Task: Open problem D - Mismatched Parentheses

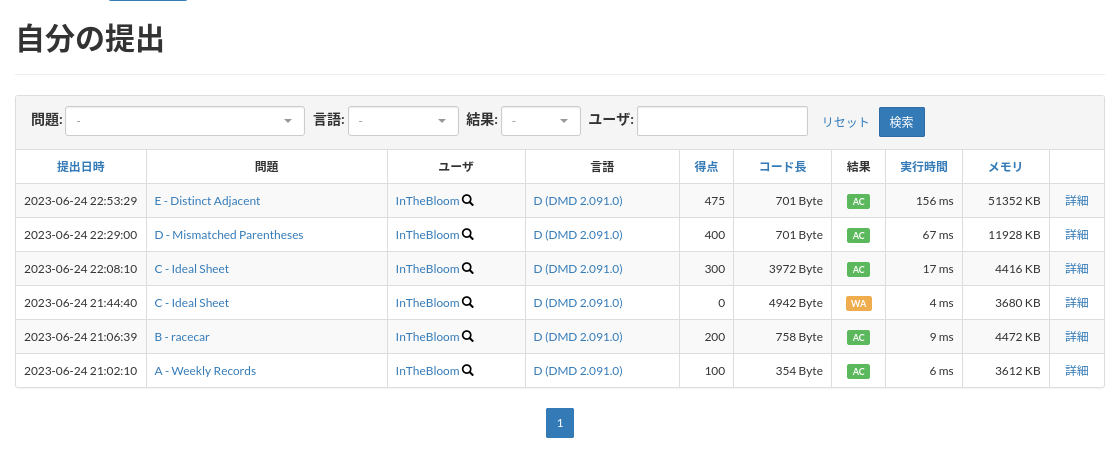Action: [x=229, y=234]
